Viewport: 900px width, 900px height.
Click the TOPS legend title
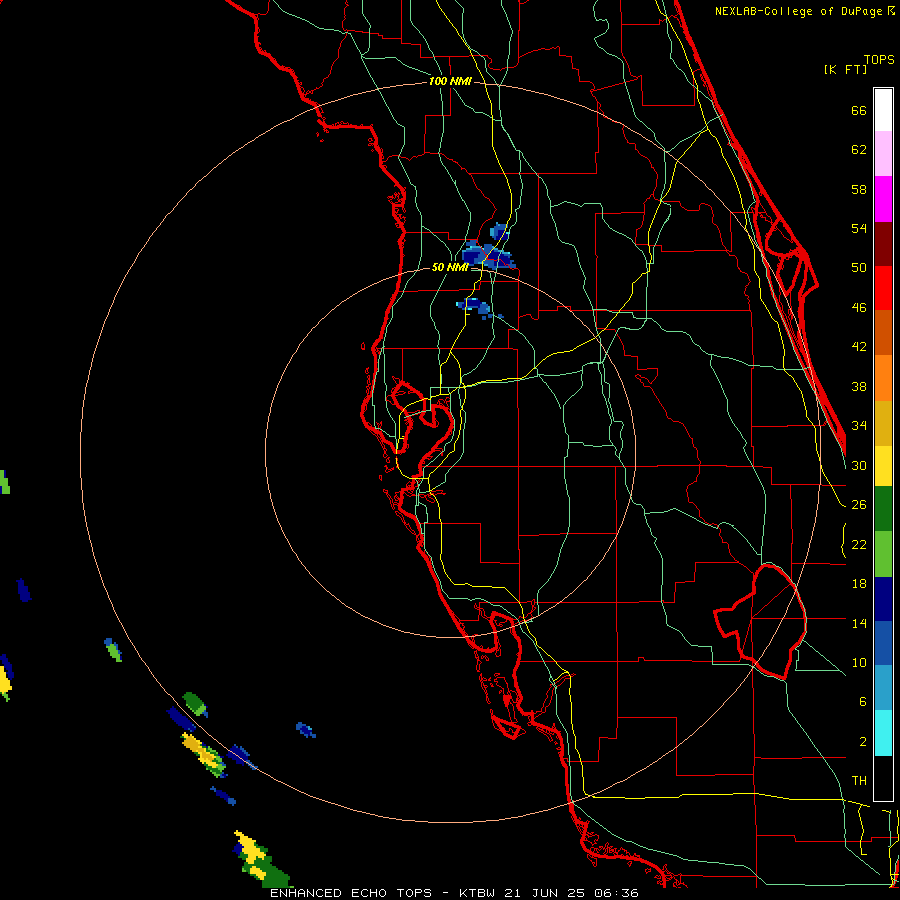coord(879,59)
